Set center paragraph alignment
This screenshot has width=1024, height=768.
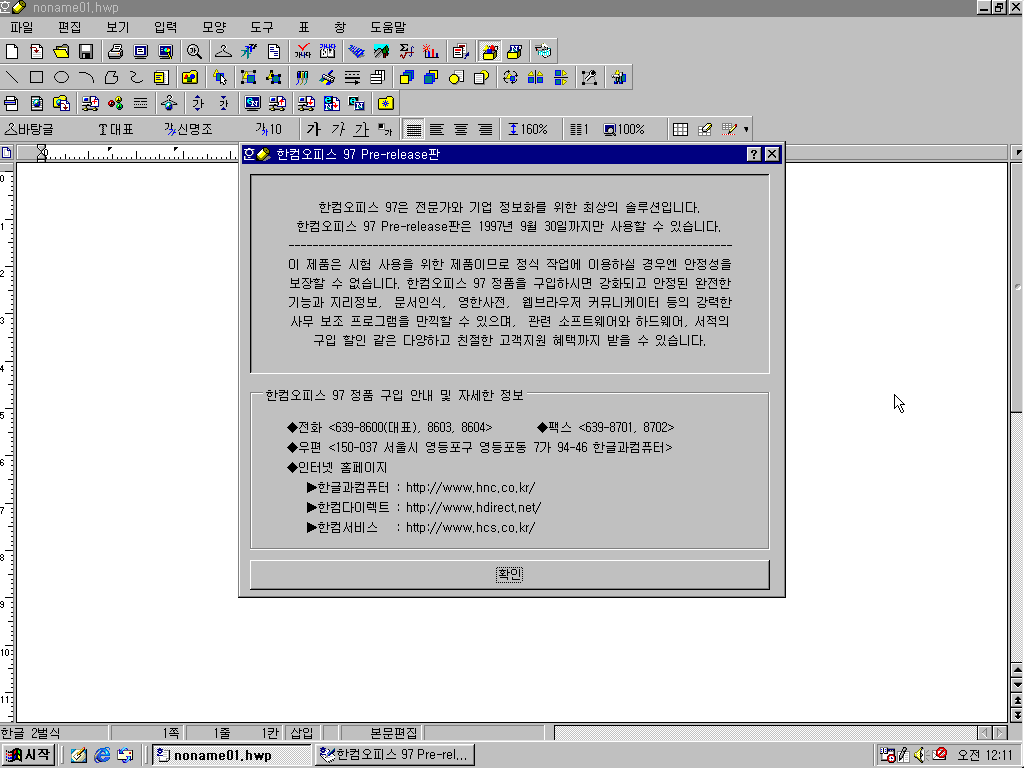[461, 129]
